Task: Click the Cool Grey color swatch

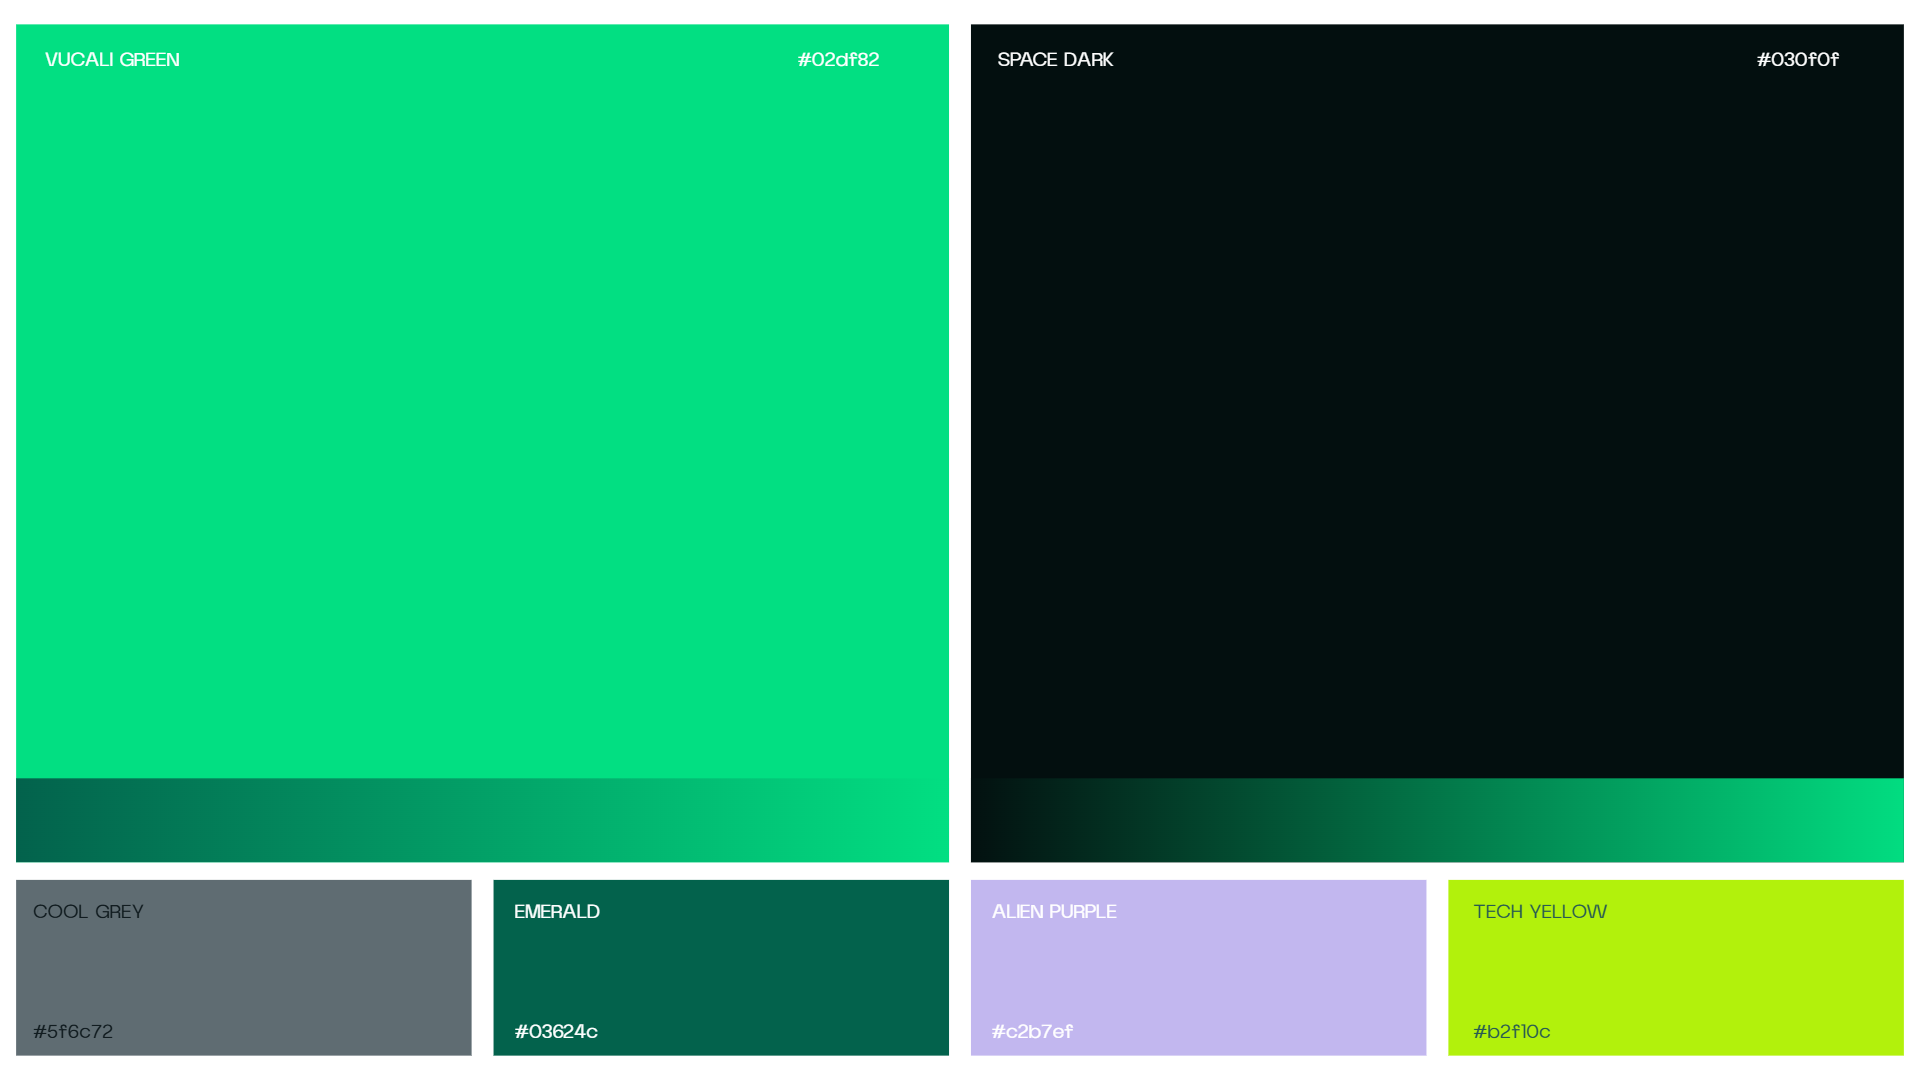Action: click(243, 967)
